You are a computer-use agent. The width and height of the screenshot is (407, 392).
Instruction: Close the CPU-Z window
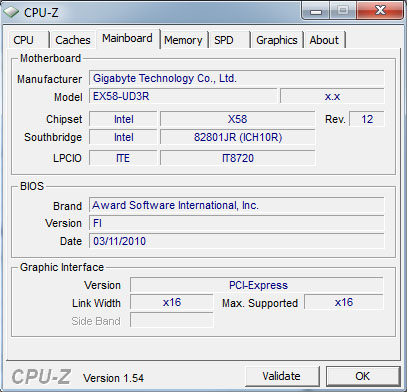click(380, 11)
